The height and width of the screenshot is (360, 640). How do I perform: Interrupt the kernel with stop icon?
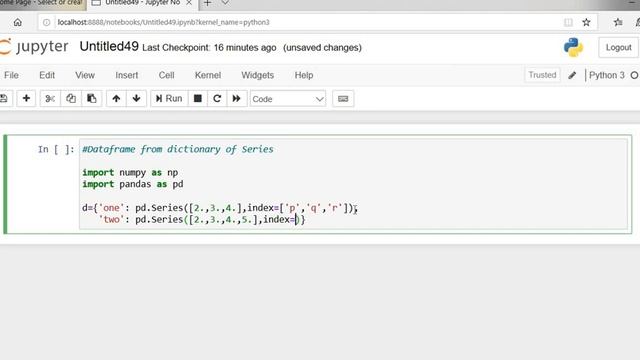[x=198, y=98]
